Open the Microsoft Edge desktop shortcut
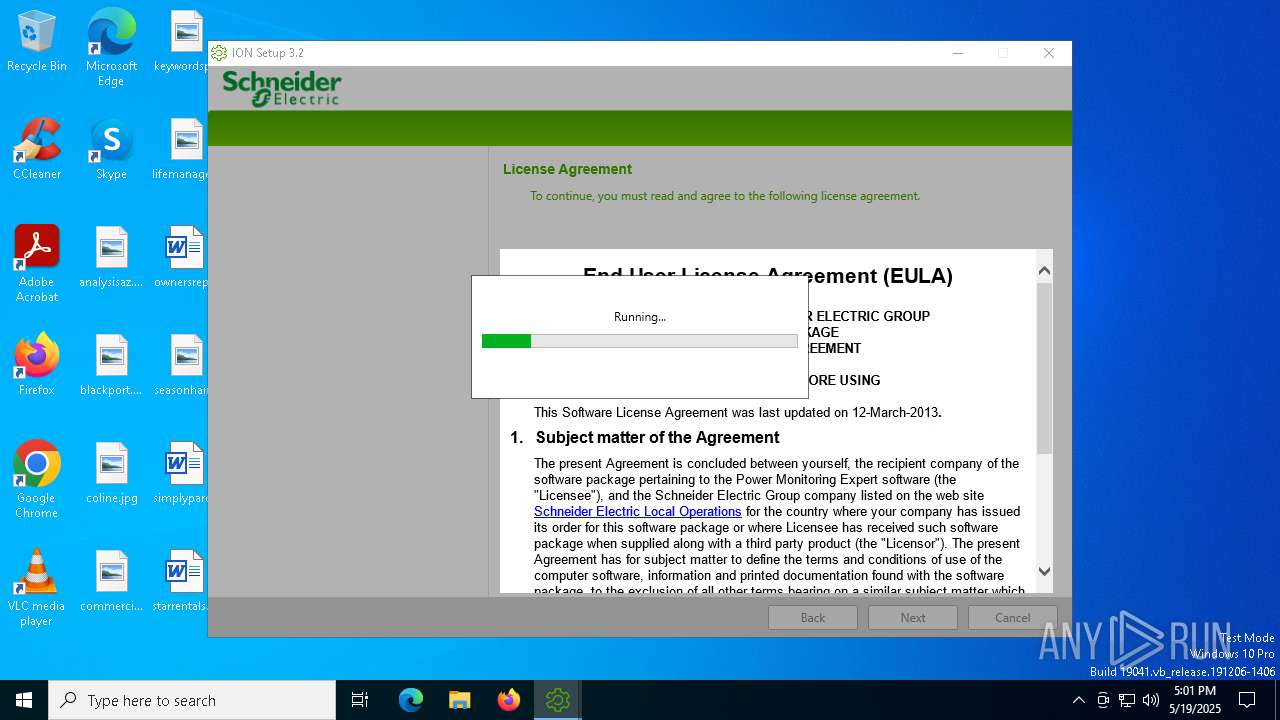The width and height of the screenshot is (1280, 720). point(111,47)
